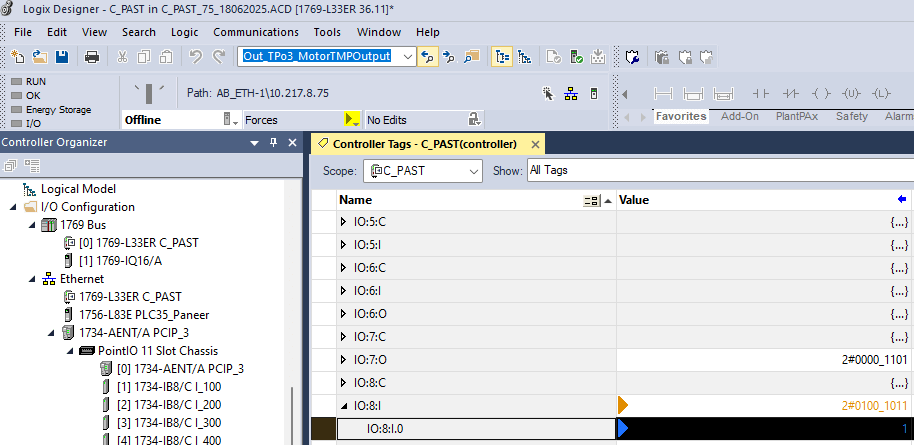Open the Scope C_PAST dropdown
The height and width of the screenshot is (445, 914).
coord(474,171)
